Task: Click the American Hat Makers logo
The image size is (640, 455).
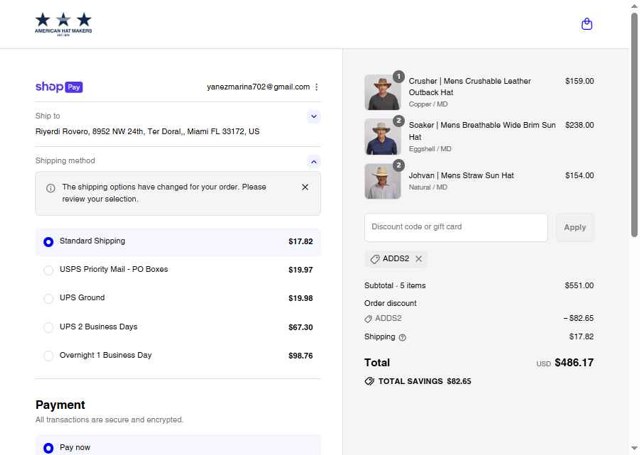Action: coord(63,24)
